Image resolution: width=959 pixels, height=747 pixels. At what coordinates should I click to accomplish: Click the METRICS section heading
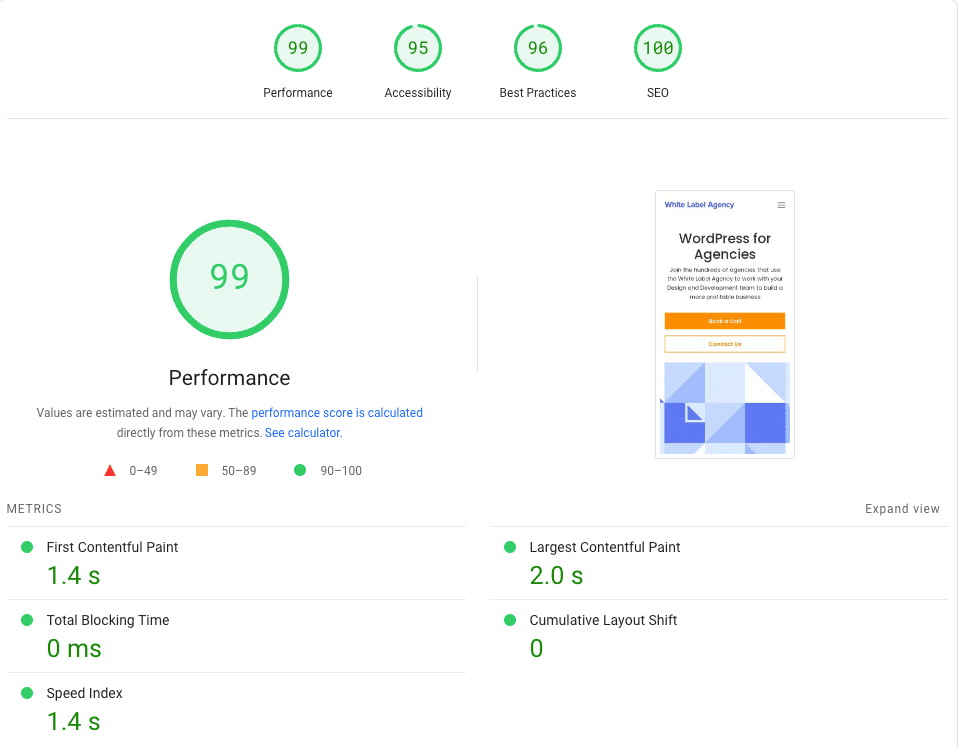[x=34, y=509]
